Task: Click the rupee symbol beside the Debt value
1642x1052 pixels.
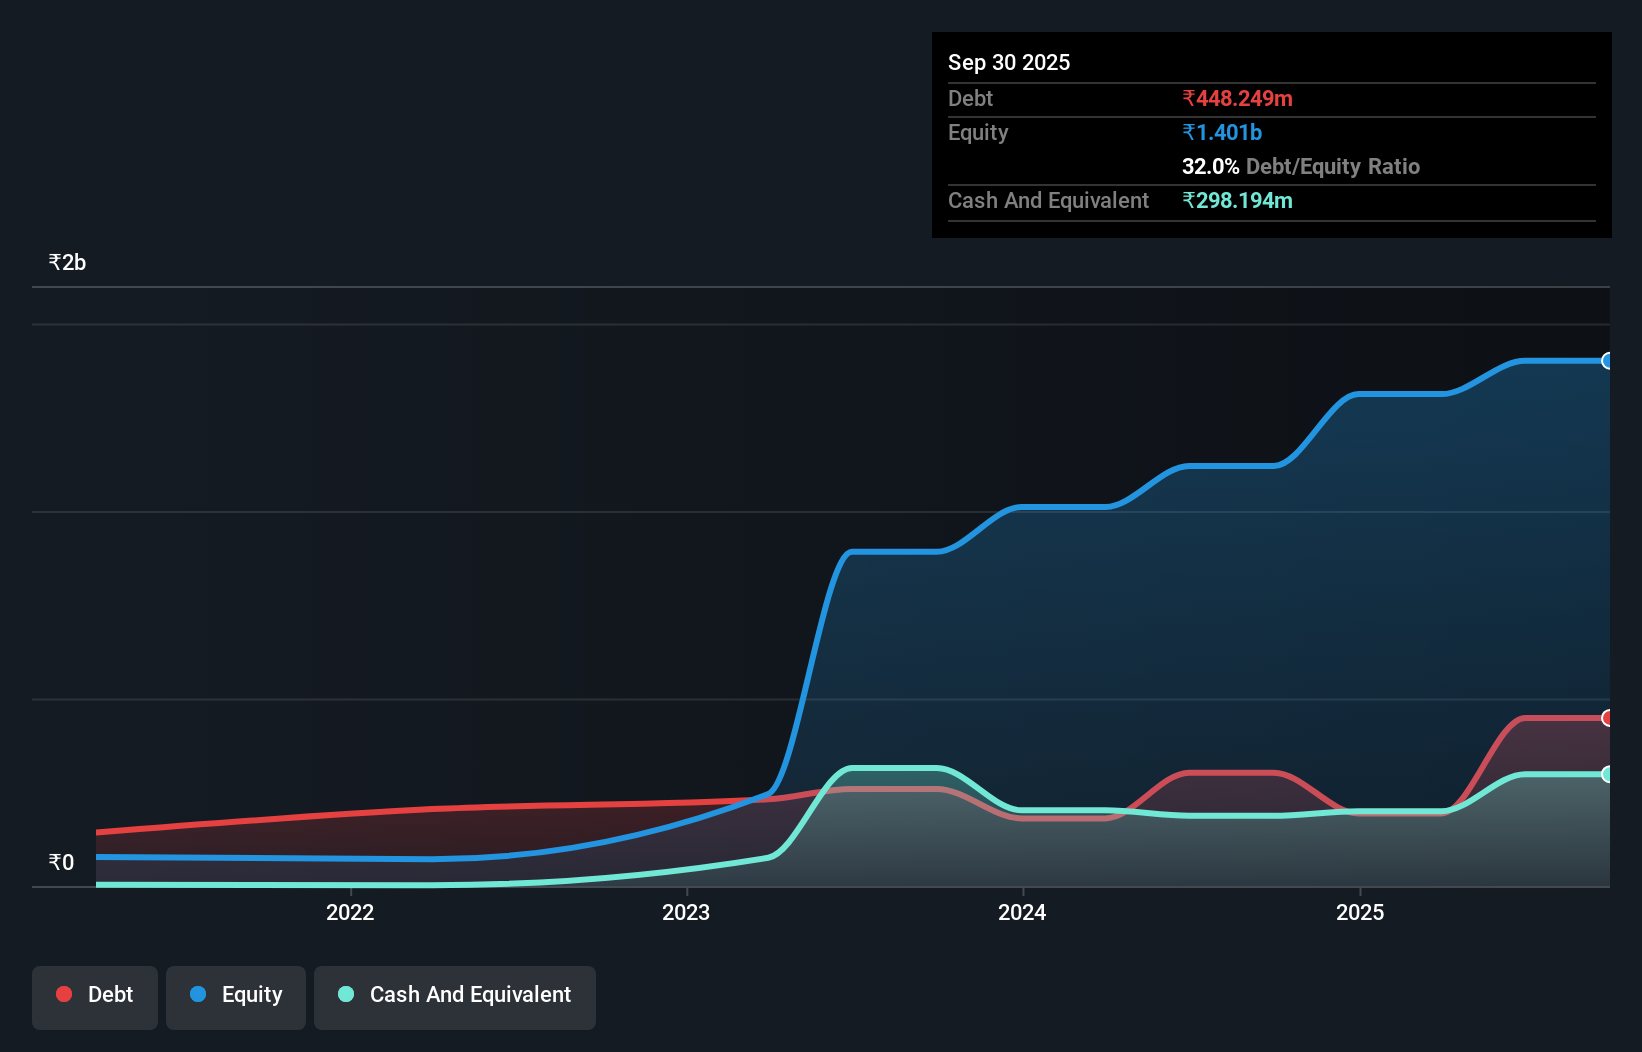Action: 1189,98
